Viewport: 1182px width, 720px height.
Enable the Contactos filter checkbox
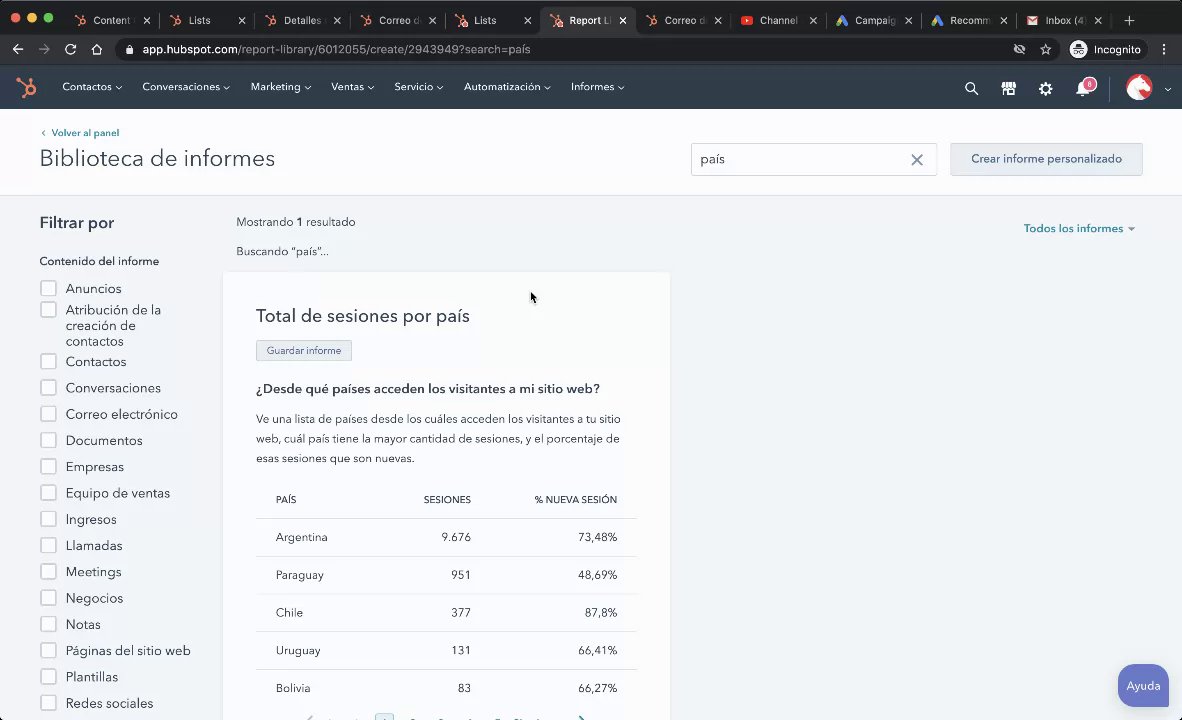pos(48,361)
